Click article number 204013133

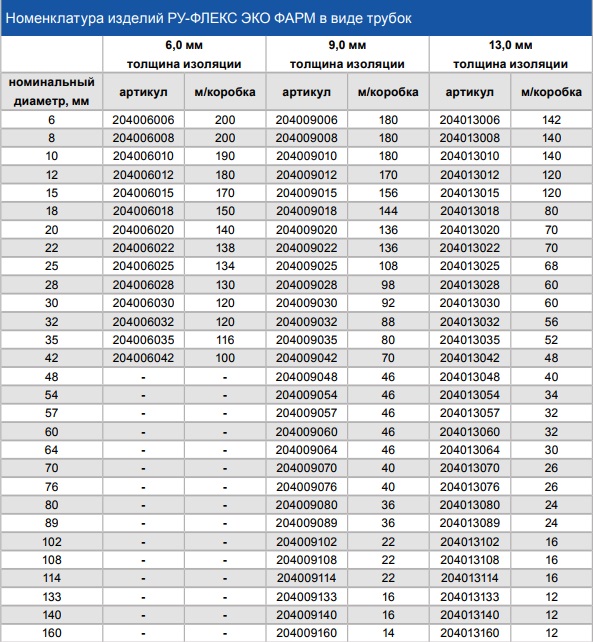[x=470, y=597]
